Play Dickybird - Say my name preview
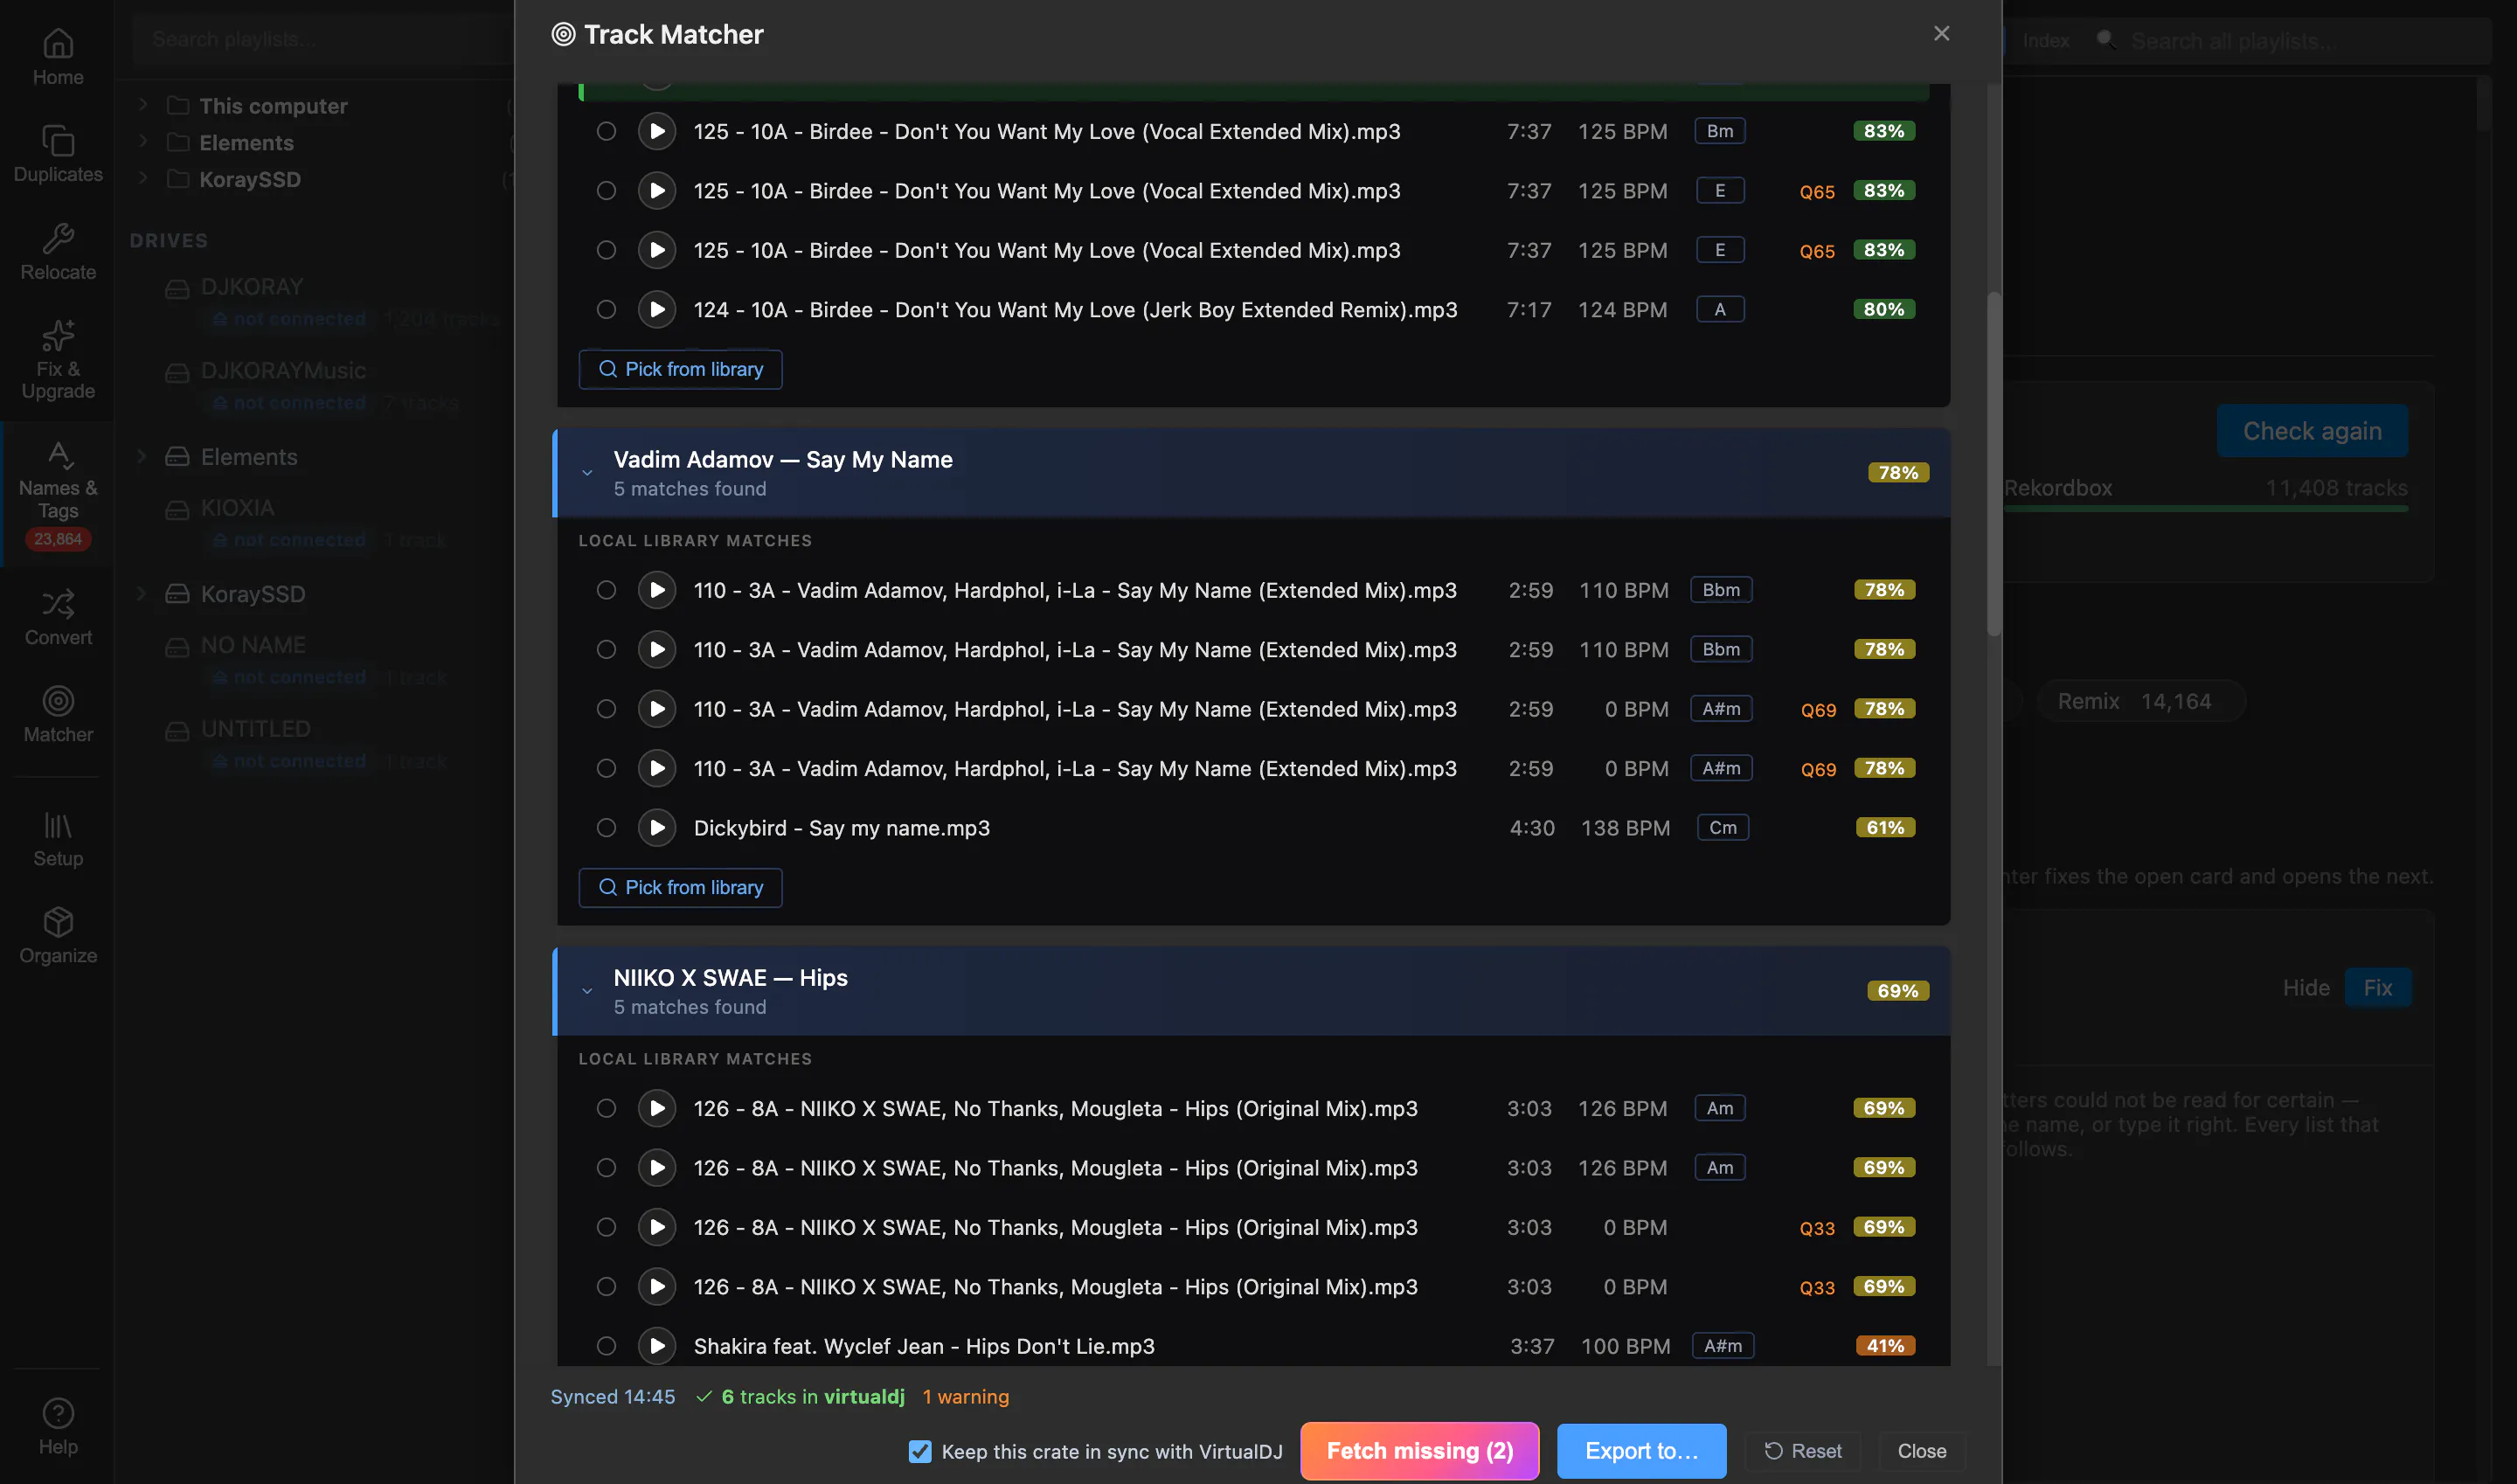The height and width of the screenshot is (1484, 2517). pyautogui.click(x=657, y=828)
